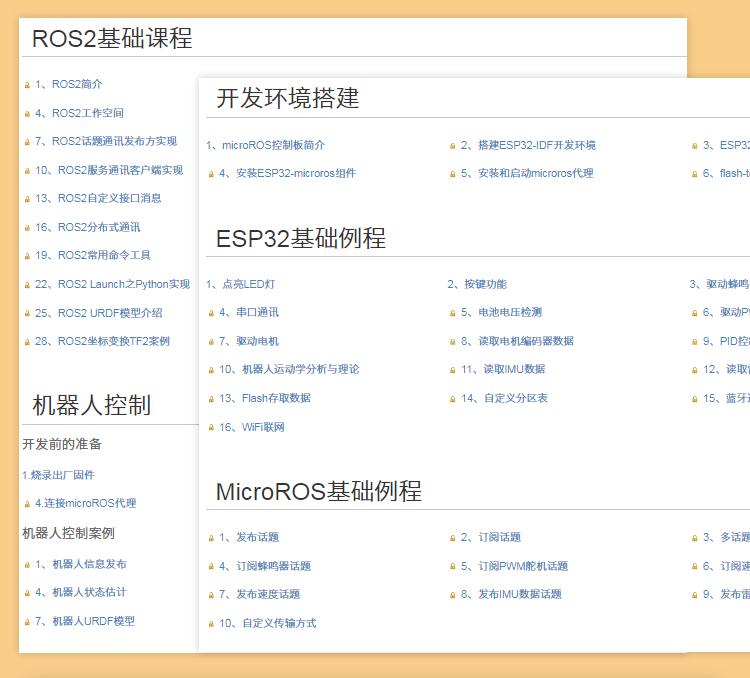
Task: Open '5、订阅PWM舵机话题' example
Action: point(514,566)
